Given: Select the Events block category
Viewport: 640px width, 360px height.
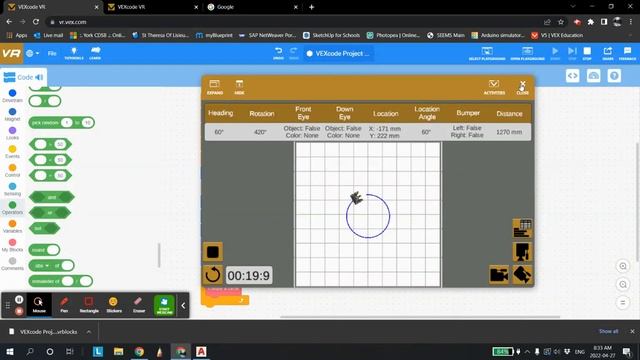Looking at the screenshot, I should (12, 152).
